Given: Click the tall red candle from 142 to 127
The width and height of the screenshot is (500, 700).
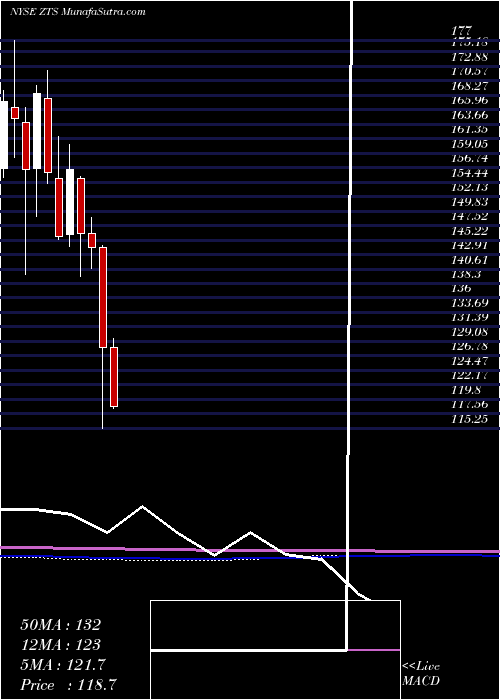Looking at the screenshot, I should point(103,297).
